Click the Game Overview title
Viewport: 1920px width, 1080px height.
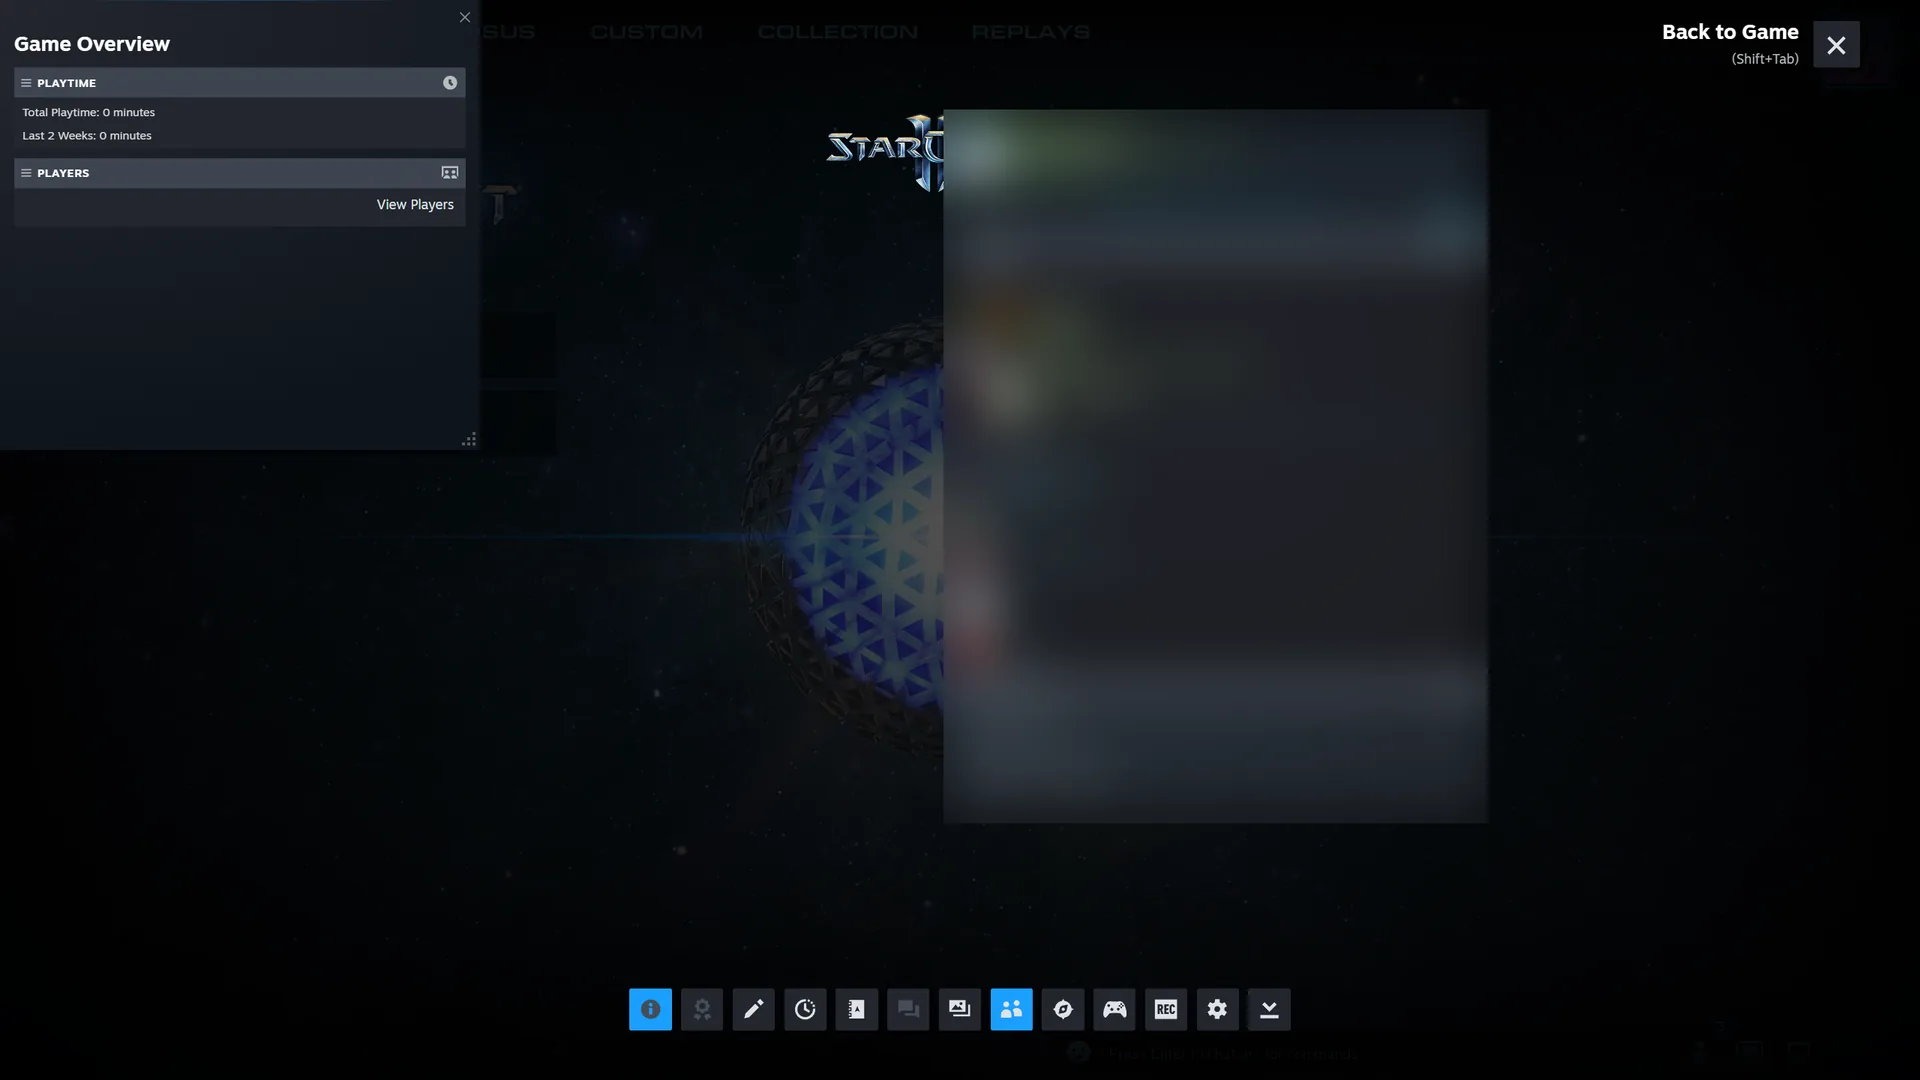pyautogui.click(x=92, y=44)
